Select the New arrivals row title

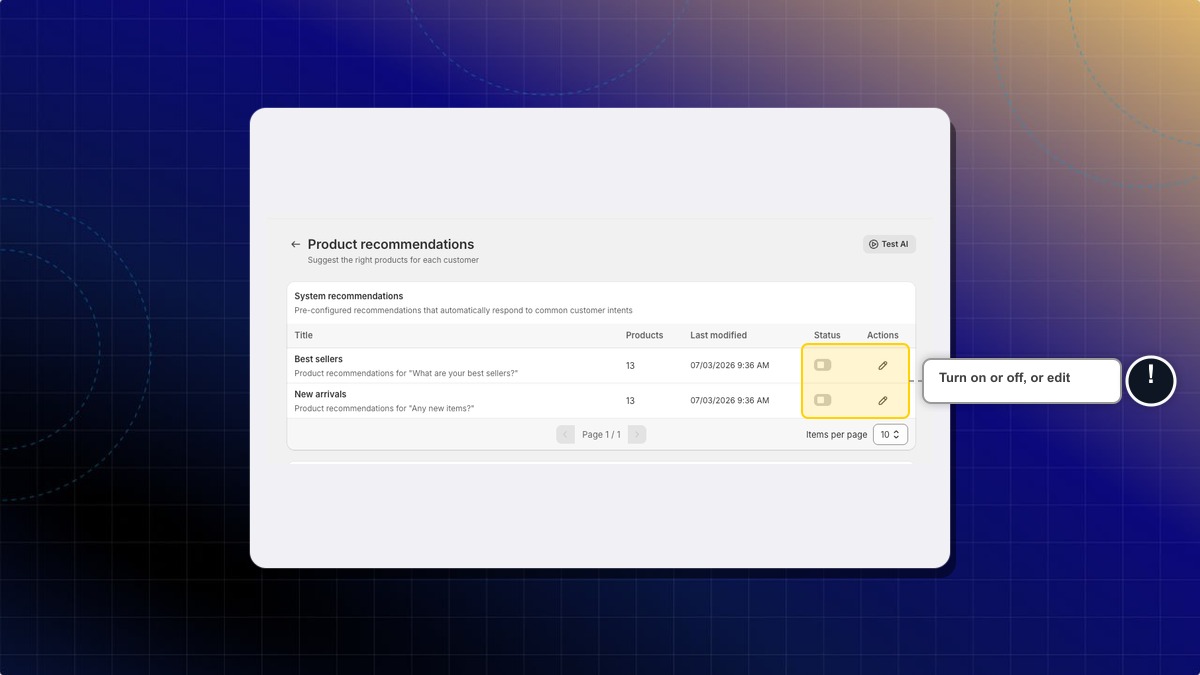(320, 394)
